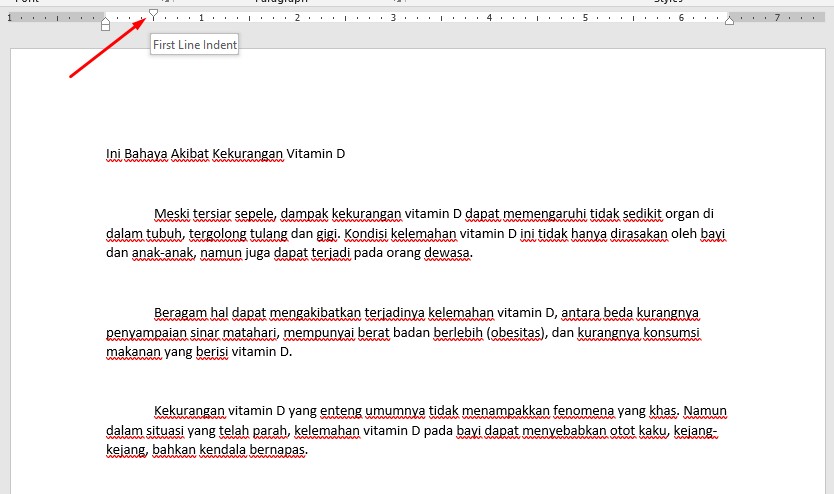This screenshot has width=834, height=494.
Task: Click the hyphenated word "kejang-" at line end
Action: click(x=695, y=430)
